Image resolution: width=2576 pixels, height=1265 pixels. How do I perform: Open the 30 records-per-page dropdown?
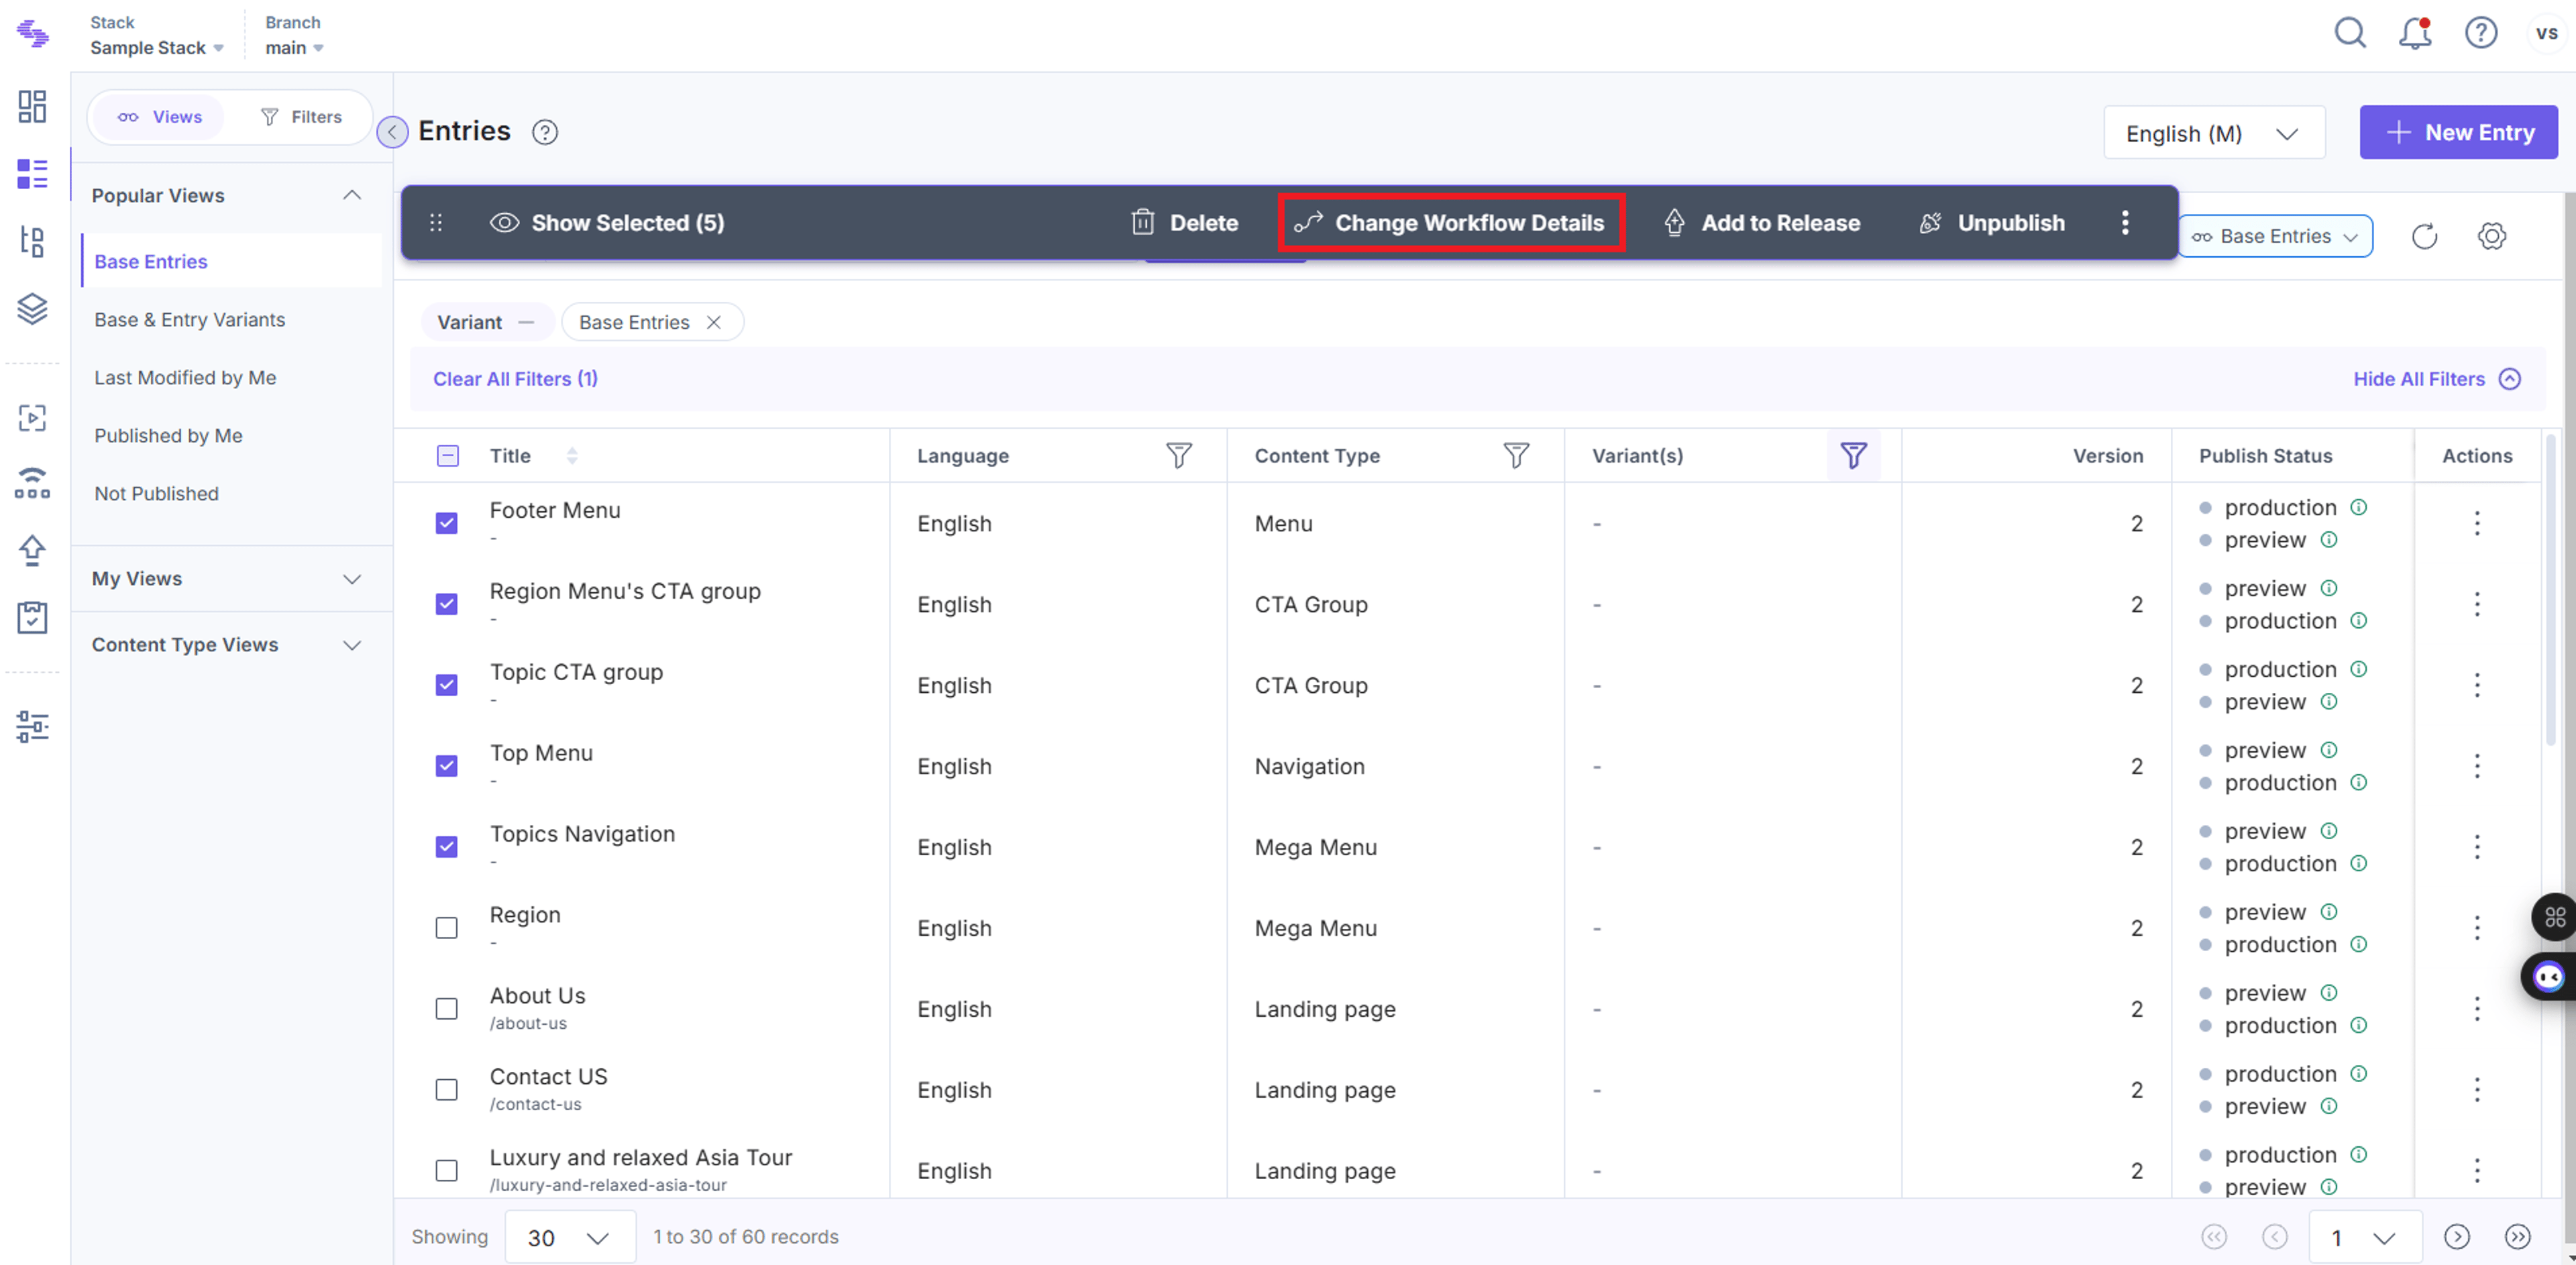pos(569,1237)
